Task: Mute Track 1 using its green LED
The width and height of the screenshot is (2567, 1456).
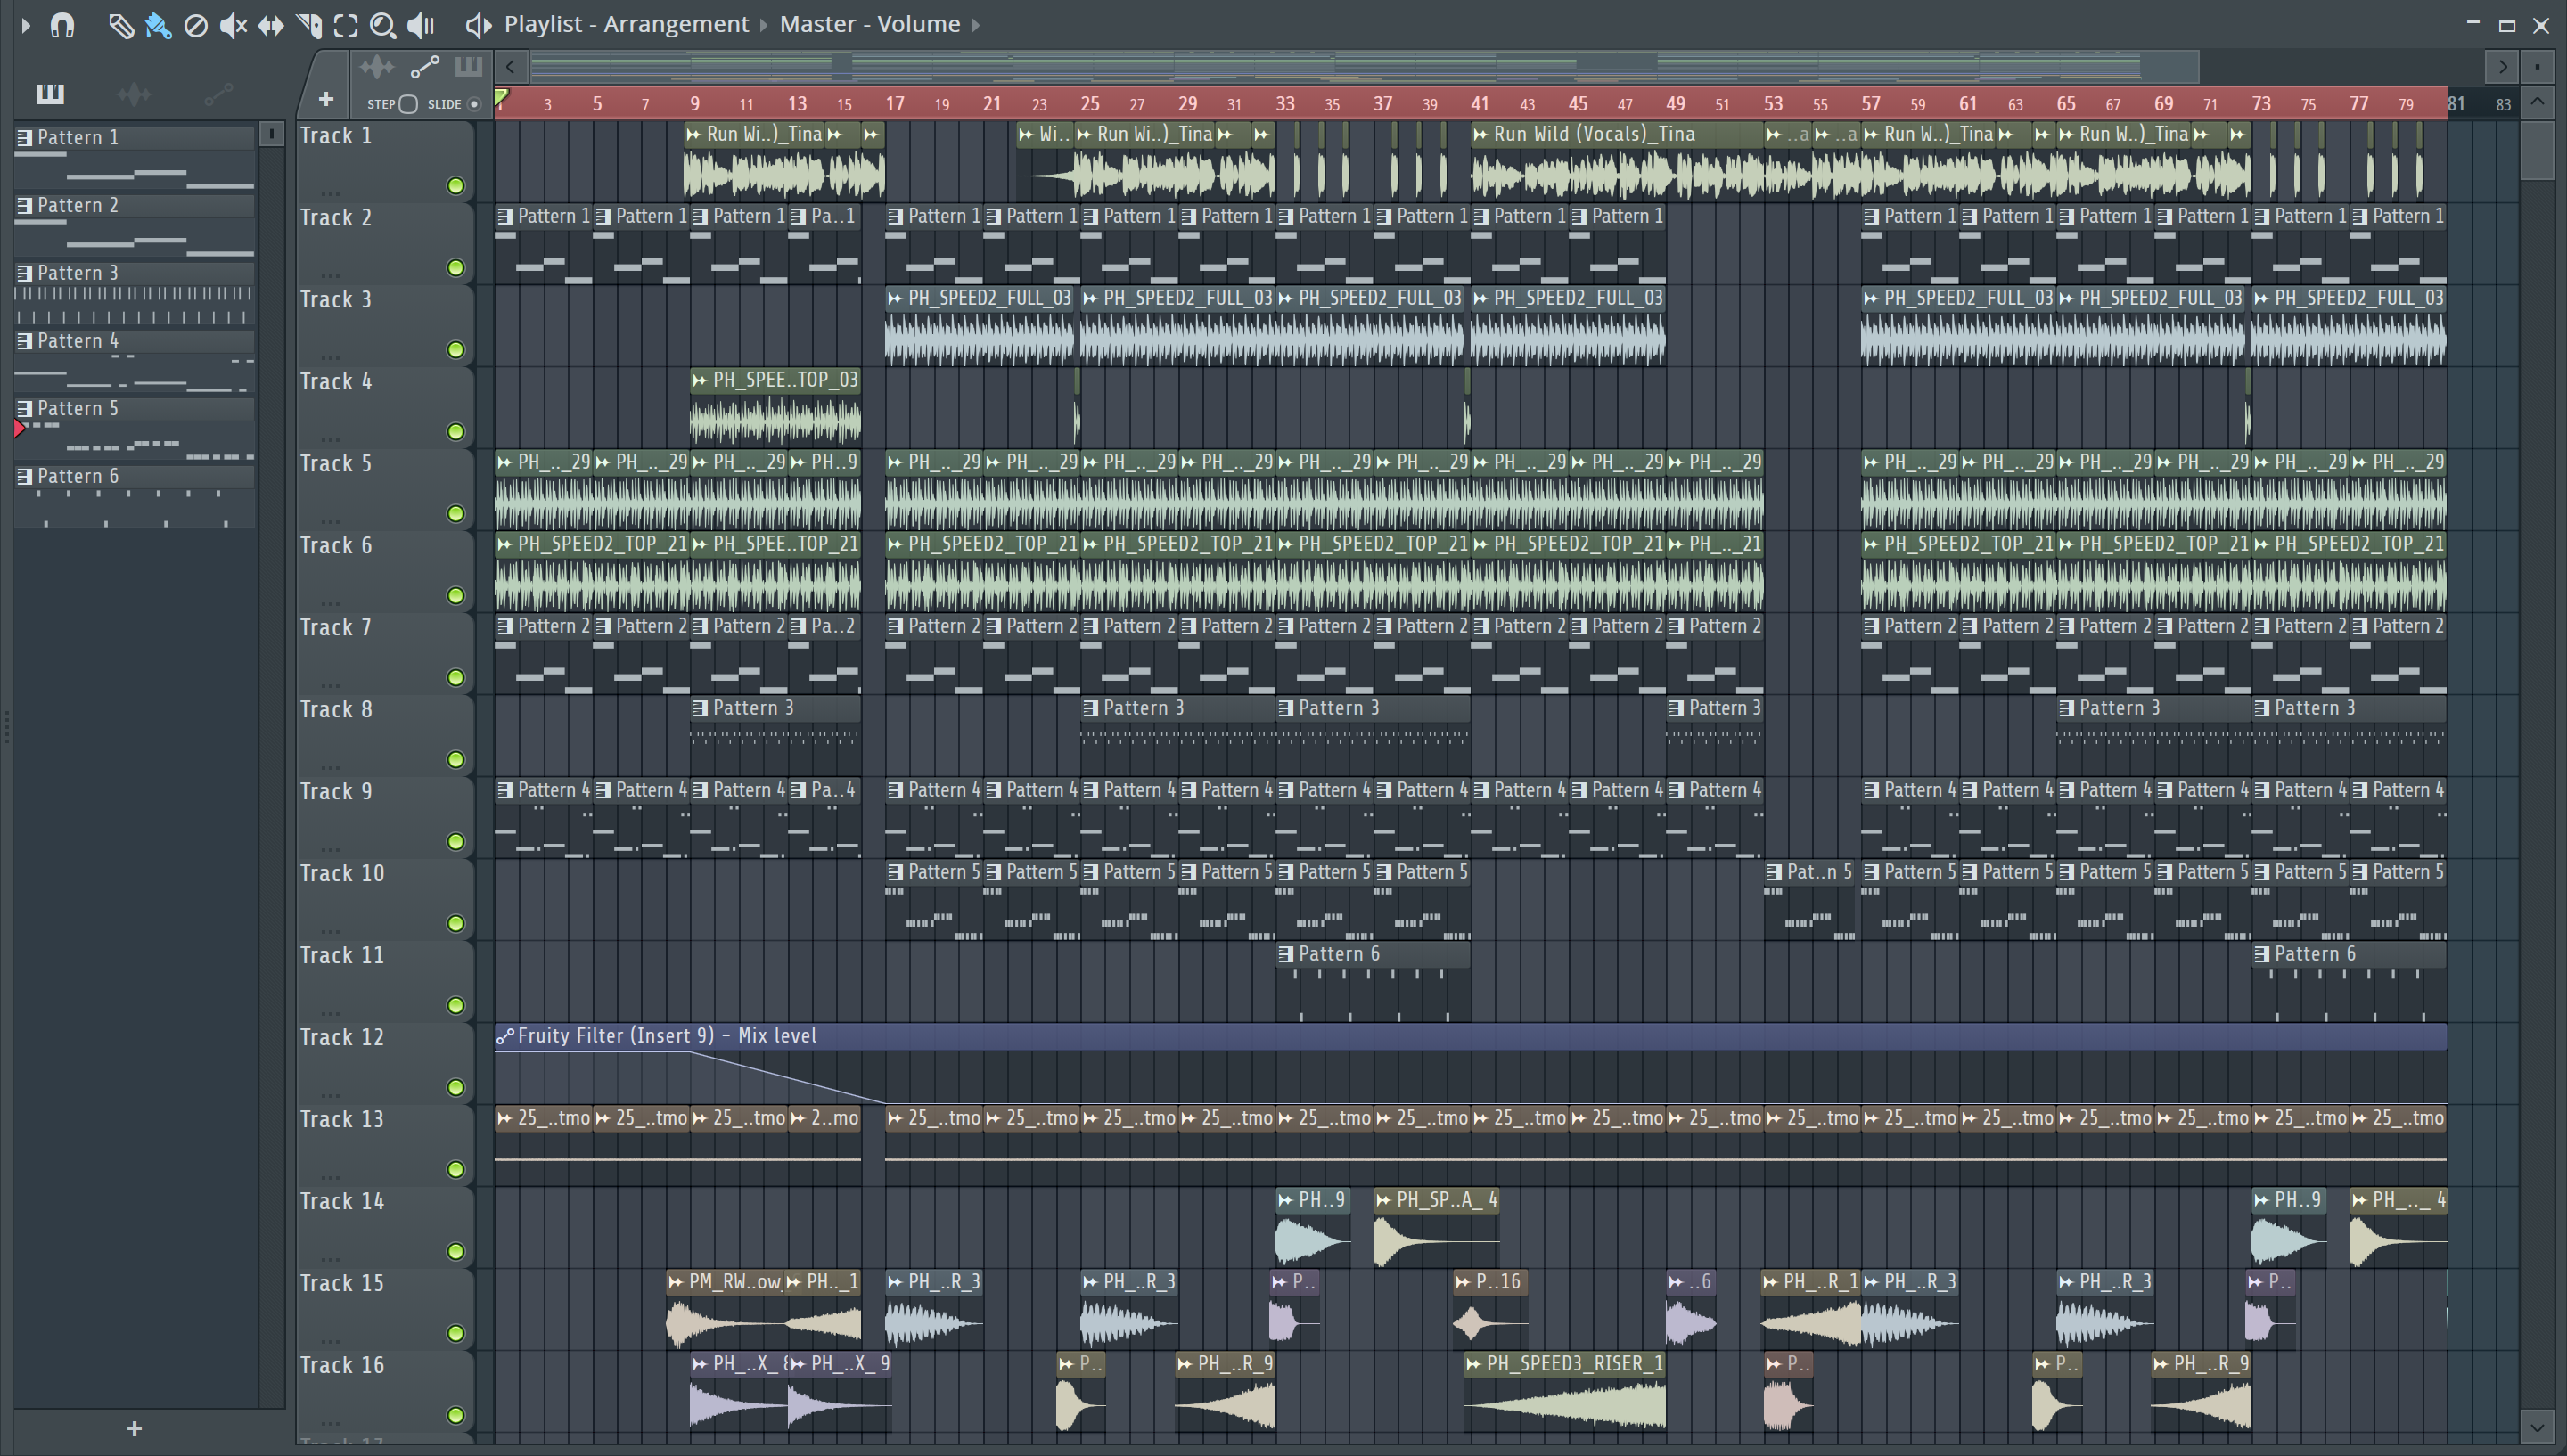Action: (456, 185)
